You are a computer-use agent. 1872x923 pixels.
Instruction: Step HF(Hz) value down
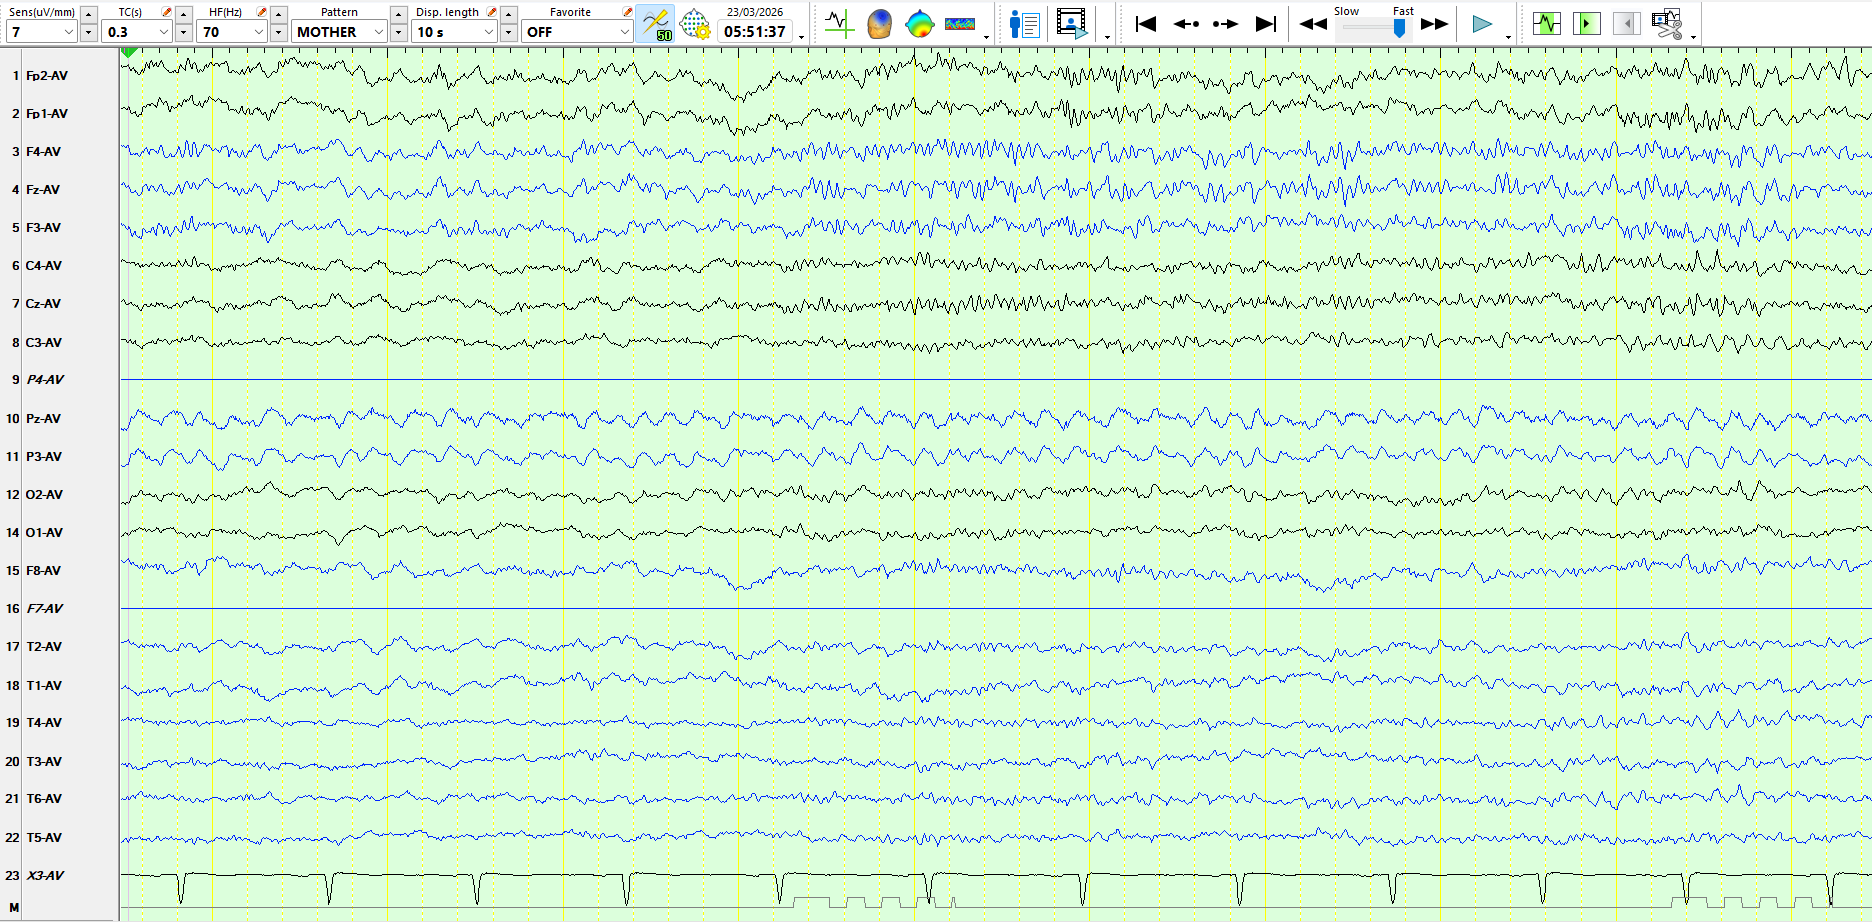[x=279, y=33]
